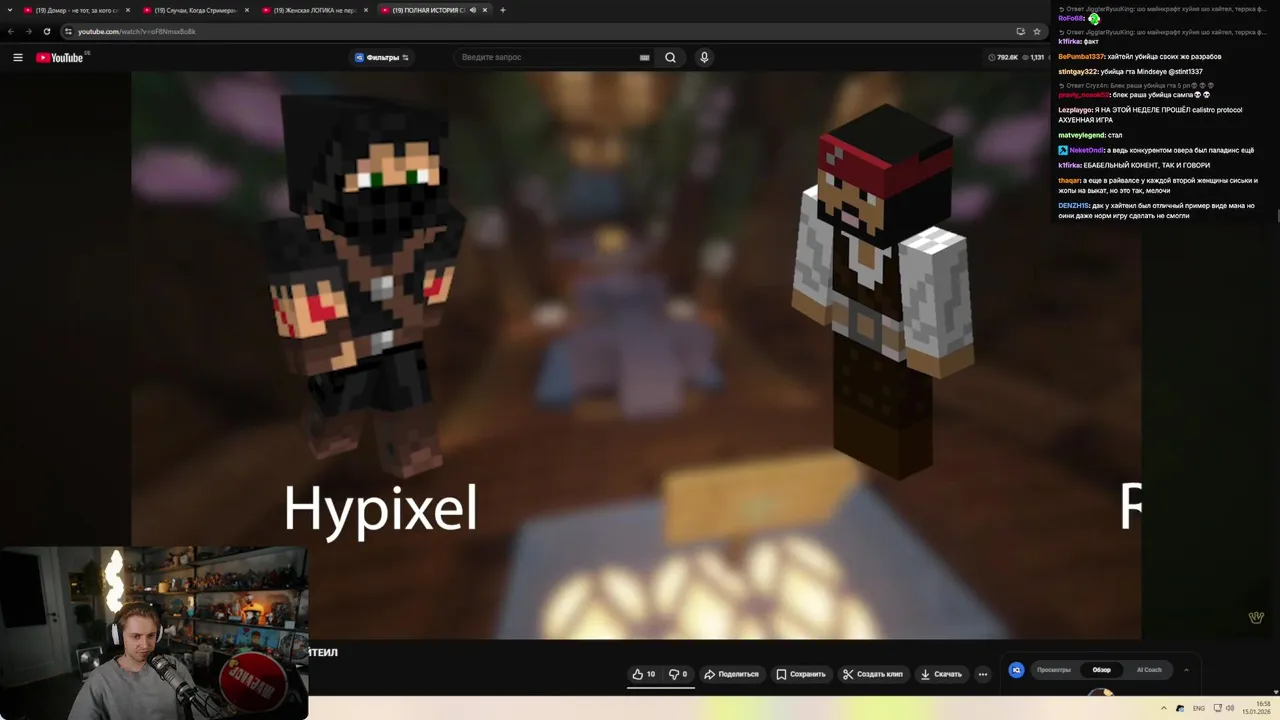
Task: Click the Создать клип button
Action: [872, 674]
